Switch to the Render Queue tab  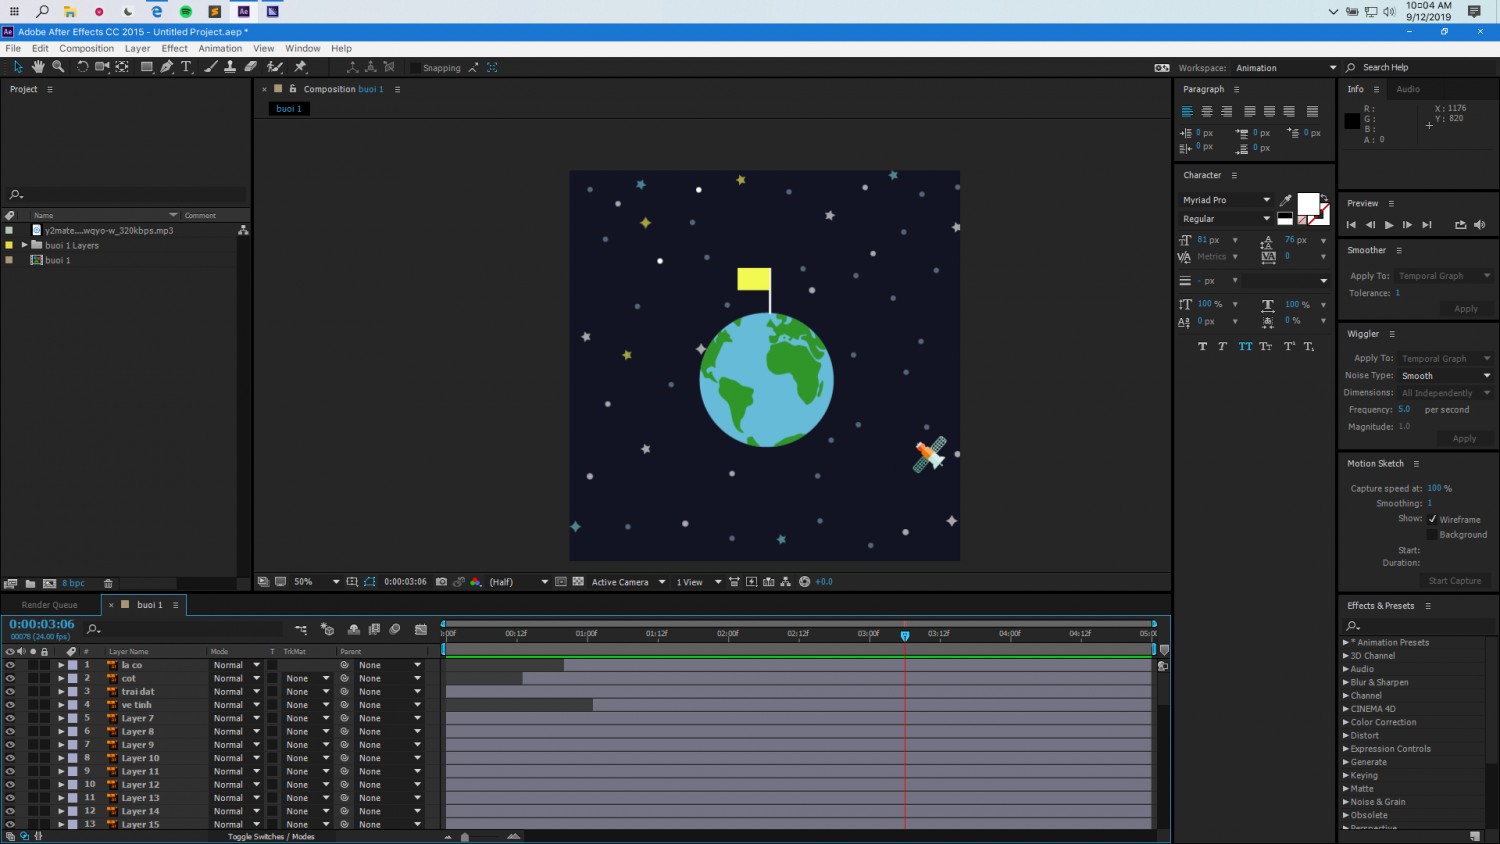[49, 605]
